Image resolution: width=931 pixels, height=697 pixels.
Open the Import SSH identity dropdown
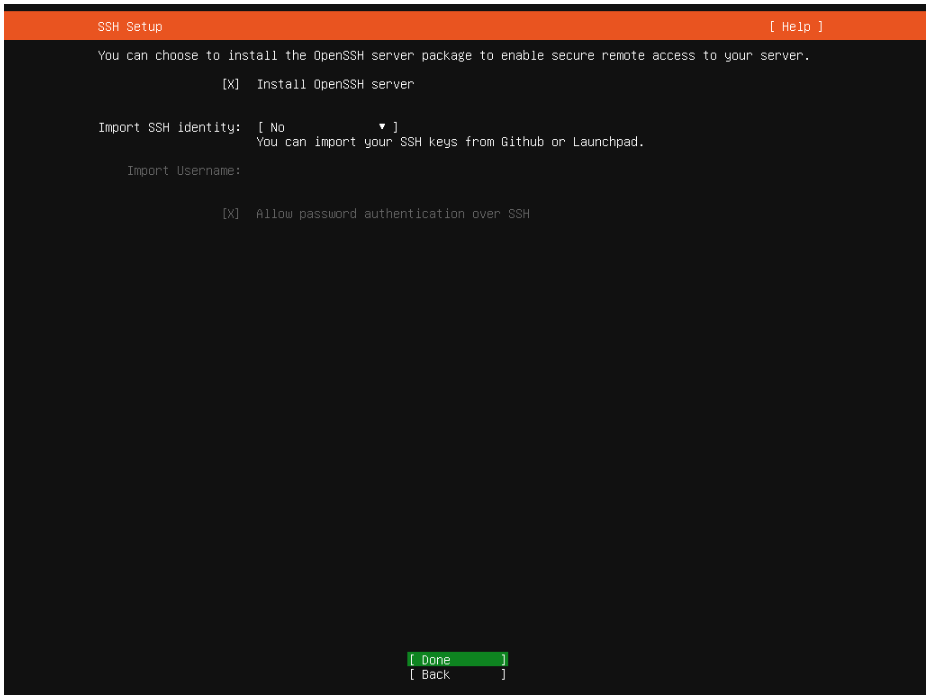328,127
